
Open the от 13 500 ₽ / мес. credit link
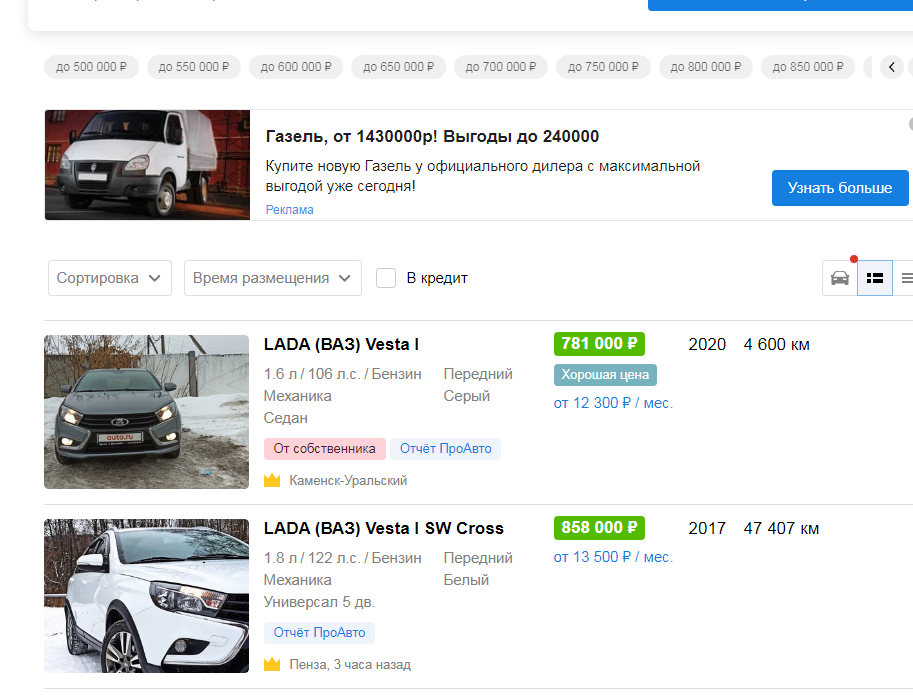613,557
